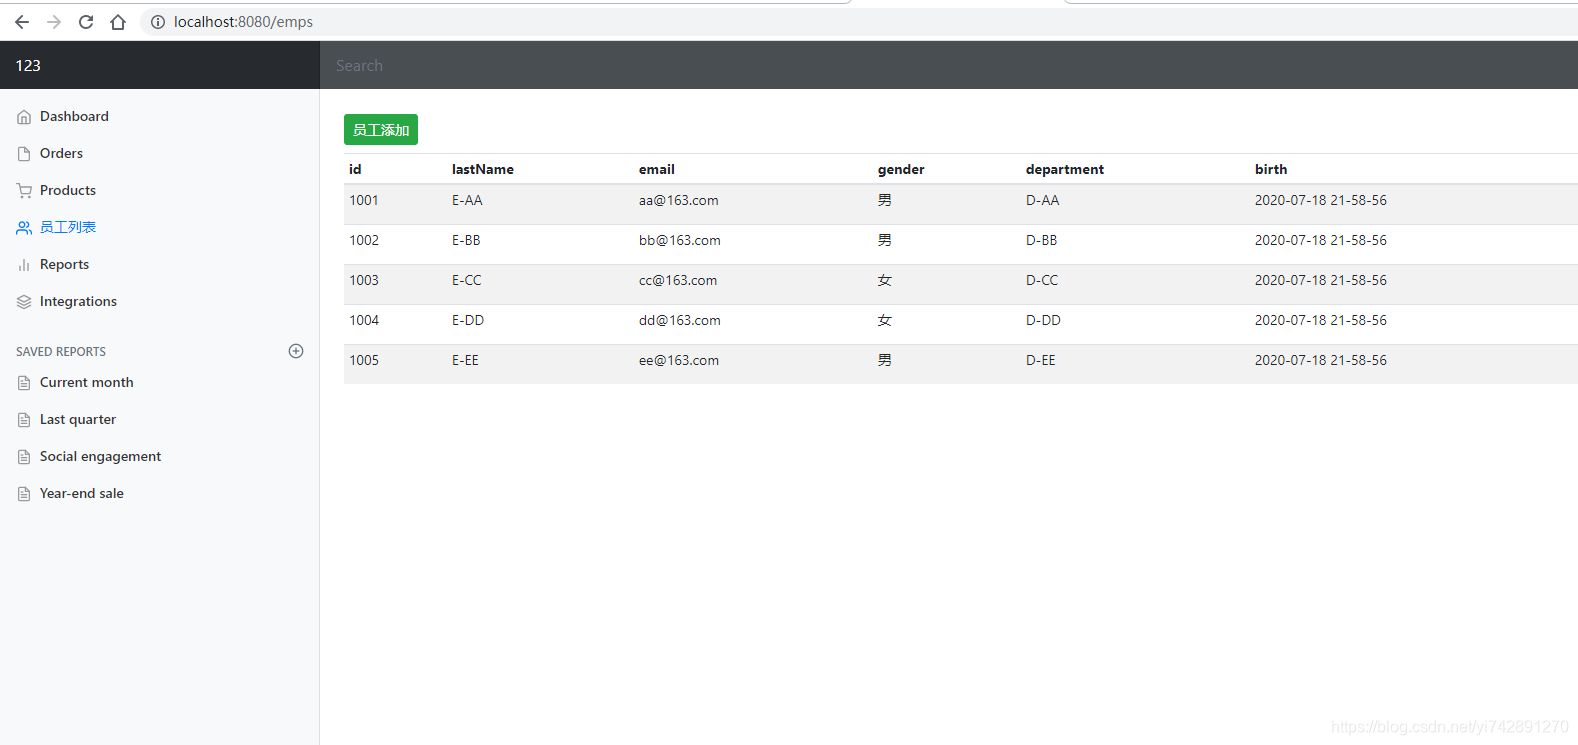Screen dimensions: 1578x745
Task: Click the Integrations layers icon
Action: pyautogui.click(x=24, y=302)
